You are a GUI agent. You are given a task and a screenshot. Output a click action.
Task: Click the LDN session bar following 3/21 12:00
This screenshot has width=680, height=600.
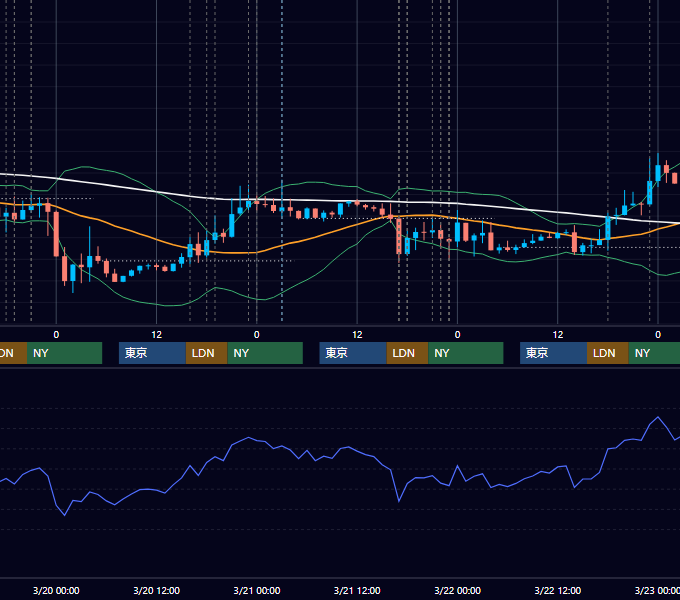coord(407,353)
